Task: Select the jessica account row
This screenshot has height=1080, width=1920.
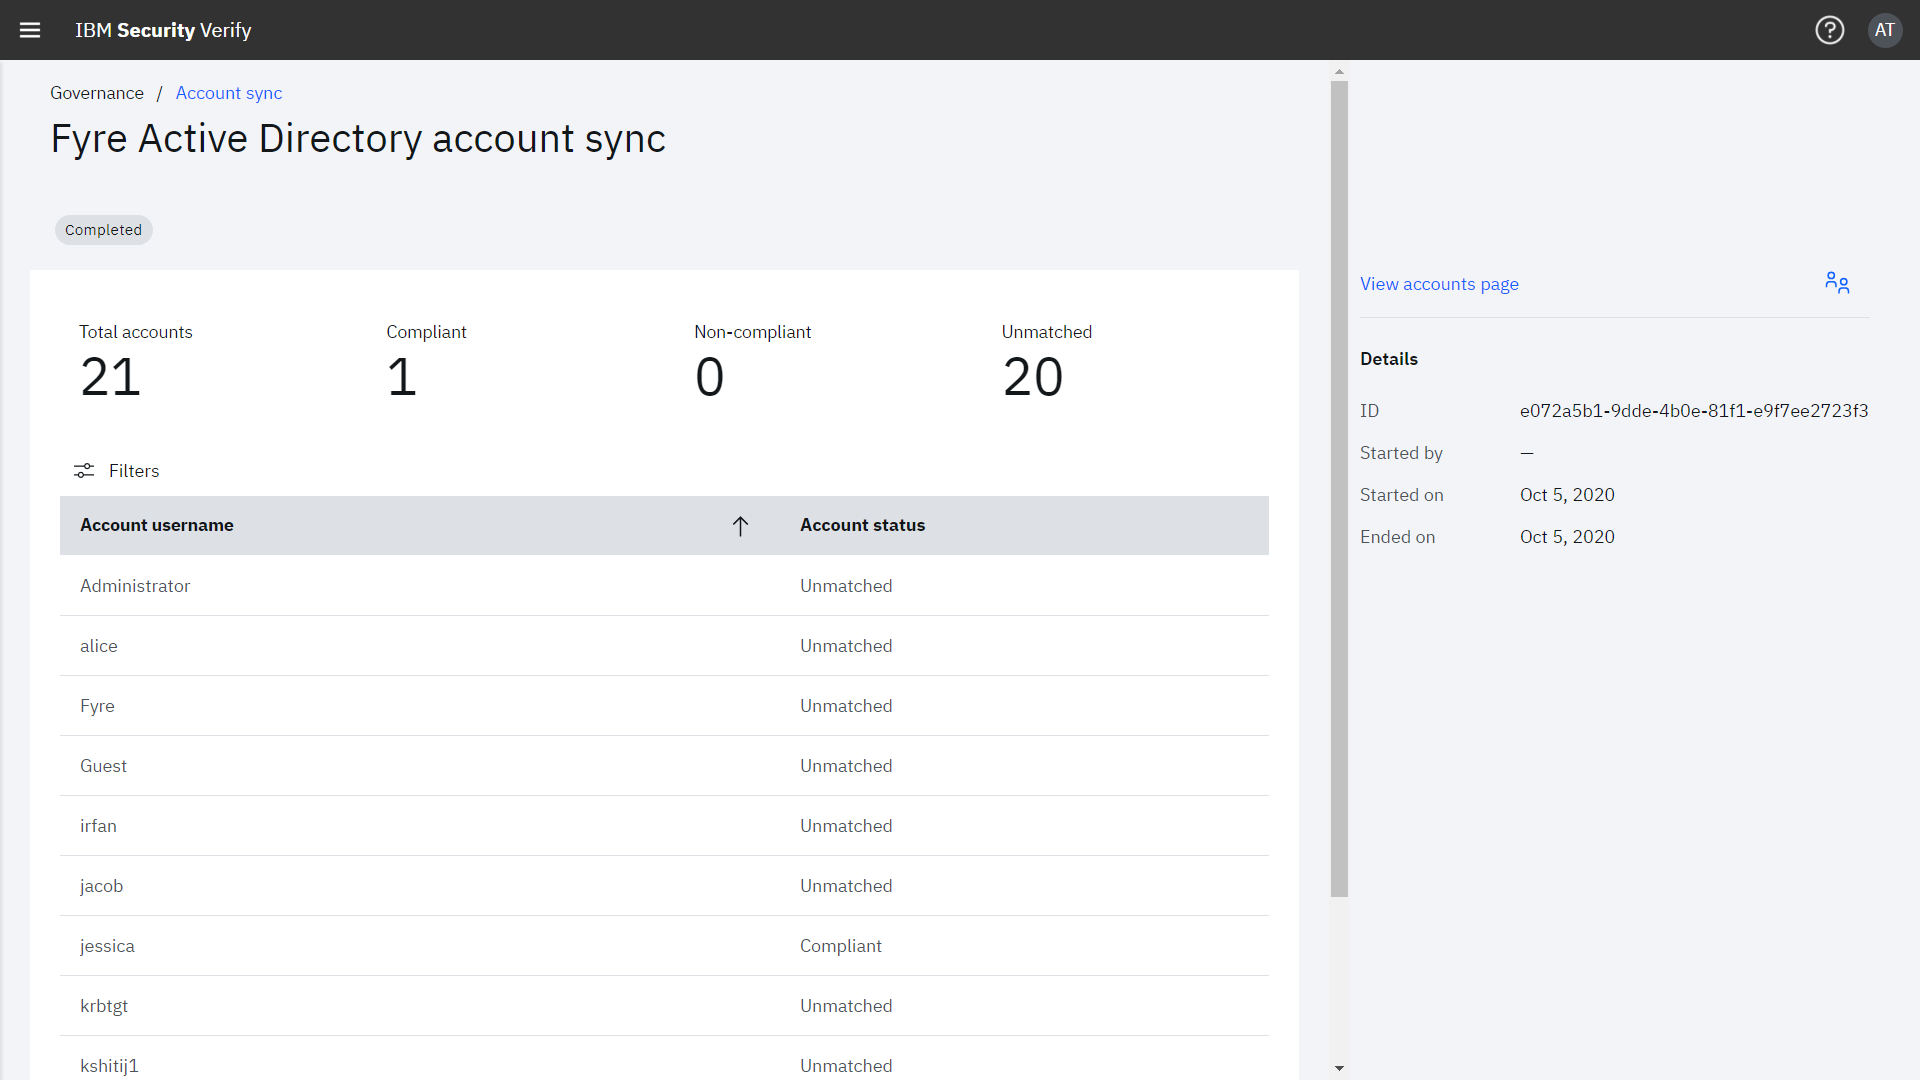Action: tap(107, 946)
